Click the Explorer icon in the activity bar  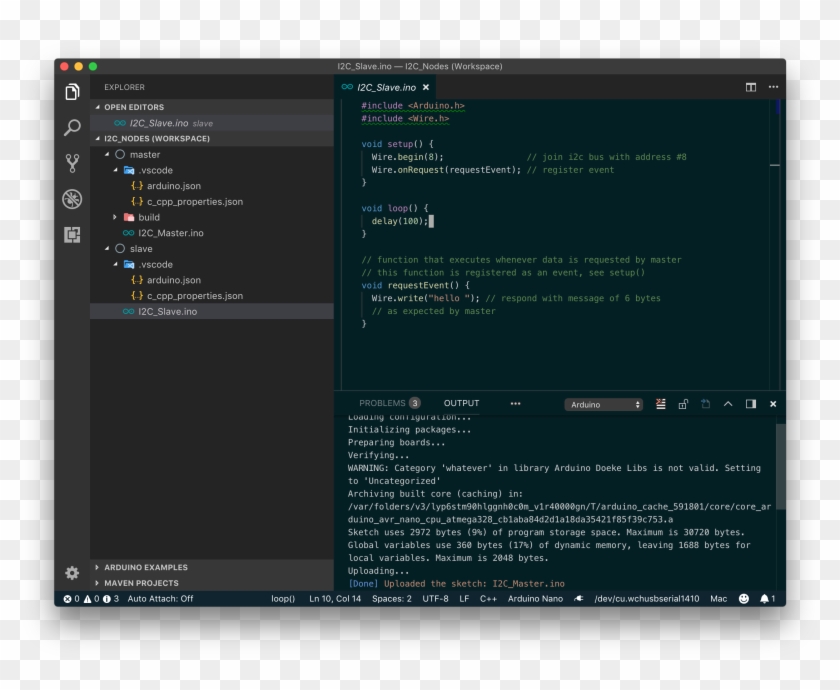70,90
